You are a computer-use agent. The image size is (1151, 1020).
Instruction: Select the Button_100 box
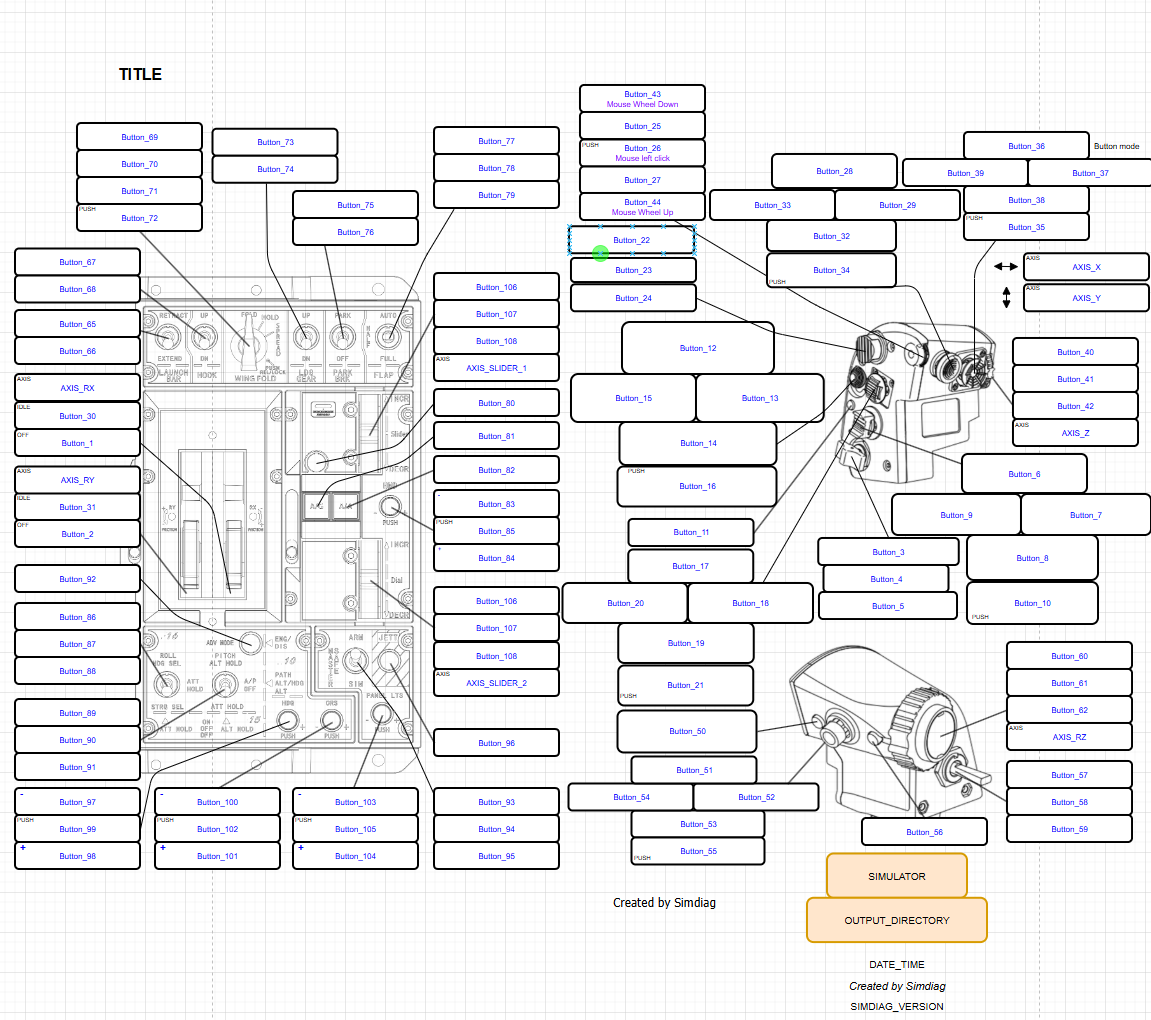pos(217,802)
